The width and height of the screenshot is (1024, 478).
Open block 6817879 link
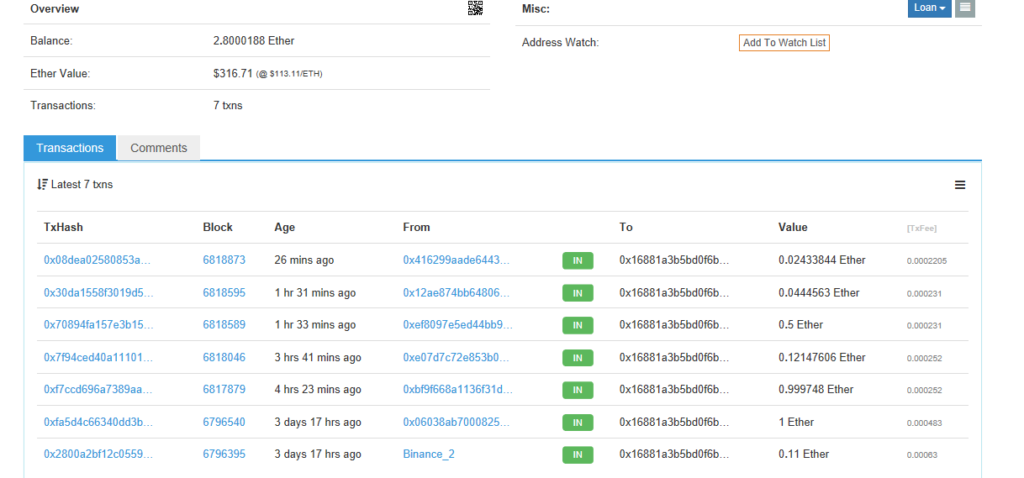(224, 390)
